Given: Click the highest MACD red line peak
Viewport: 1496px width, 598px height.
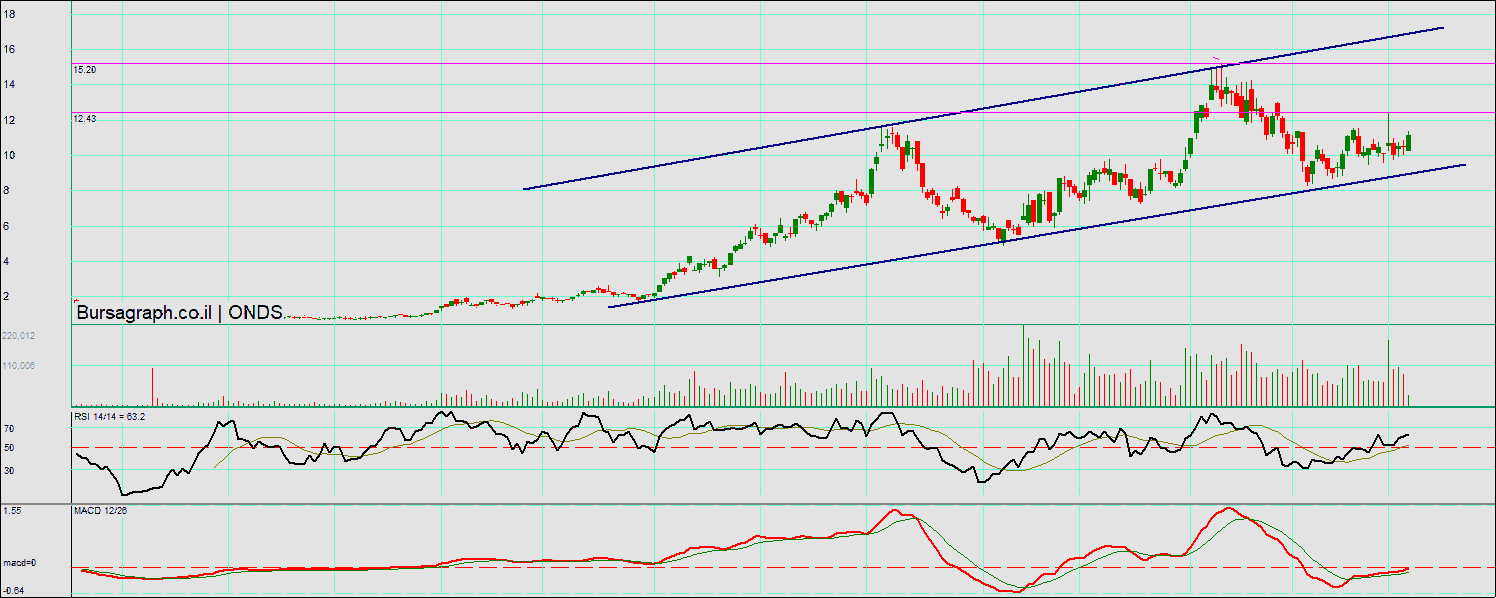Looking at the screenshot, I should (1226, 508).
